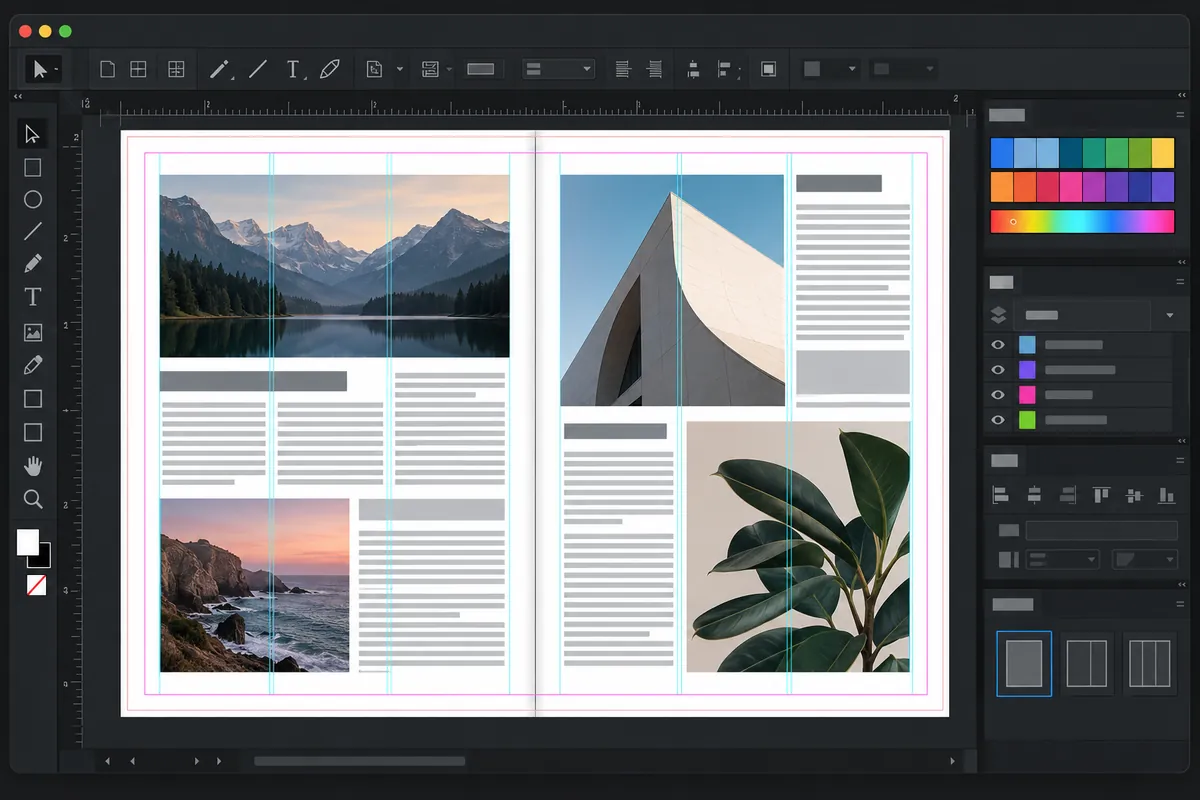Open the Layers panel dropdown arrow
This screenshot has height=800, width=1200.
(1170, 316)
